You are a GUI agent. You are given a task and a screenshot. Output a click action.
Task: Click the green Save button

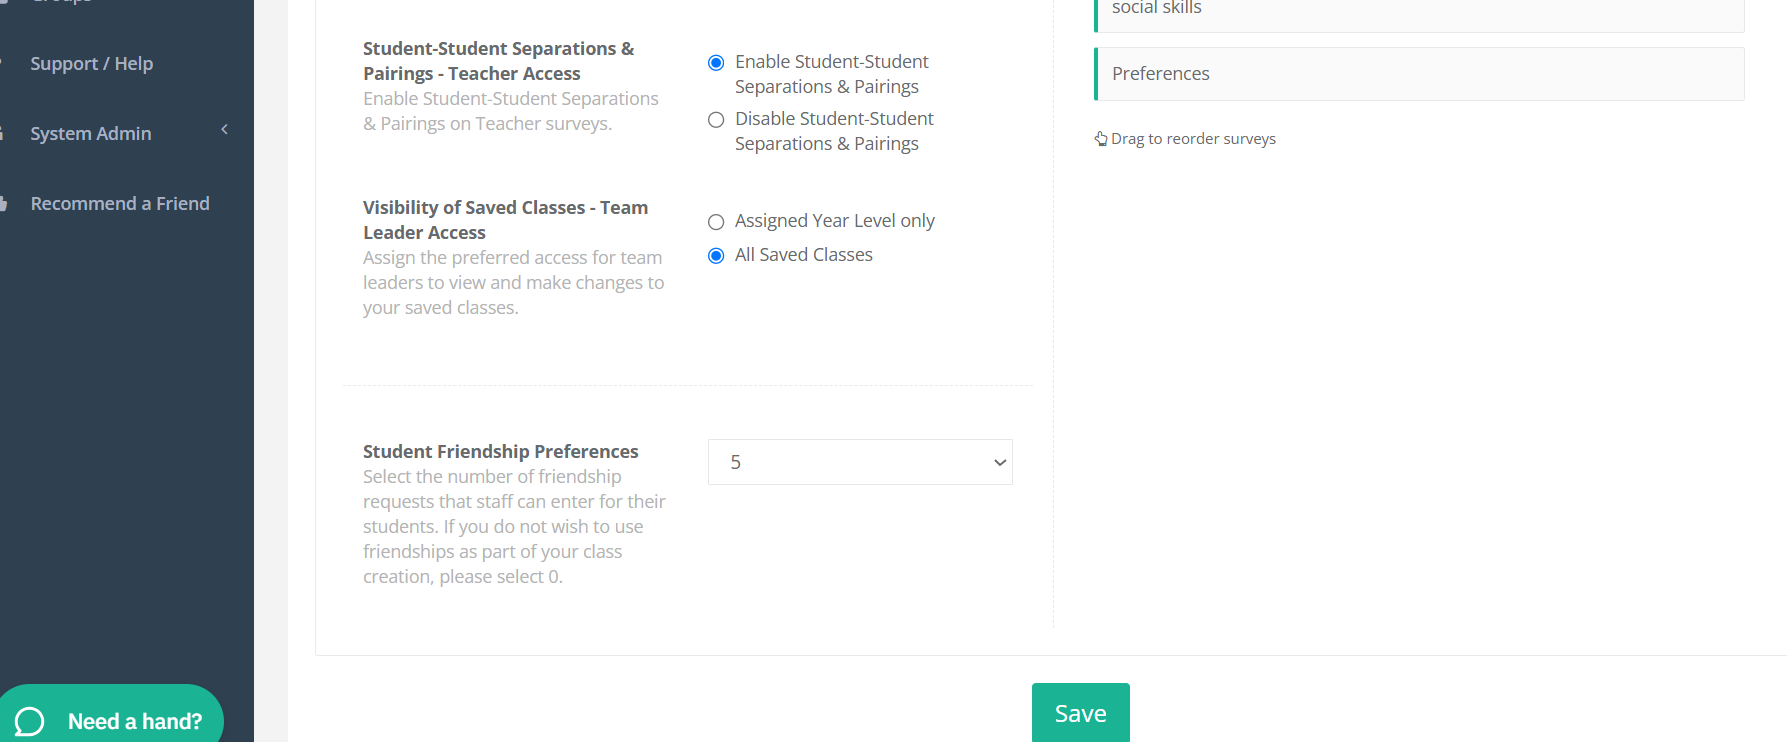coord(1081,713)
